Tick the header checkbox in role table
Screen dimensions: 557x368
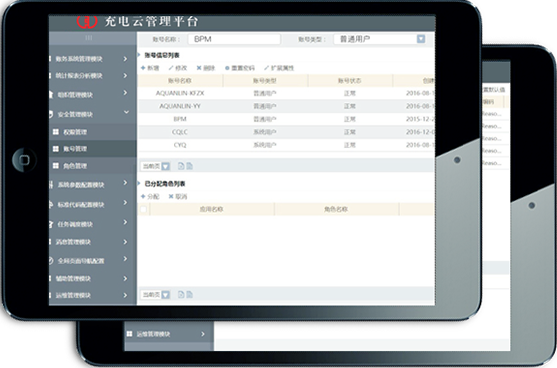click(143, 209)
